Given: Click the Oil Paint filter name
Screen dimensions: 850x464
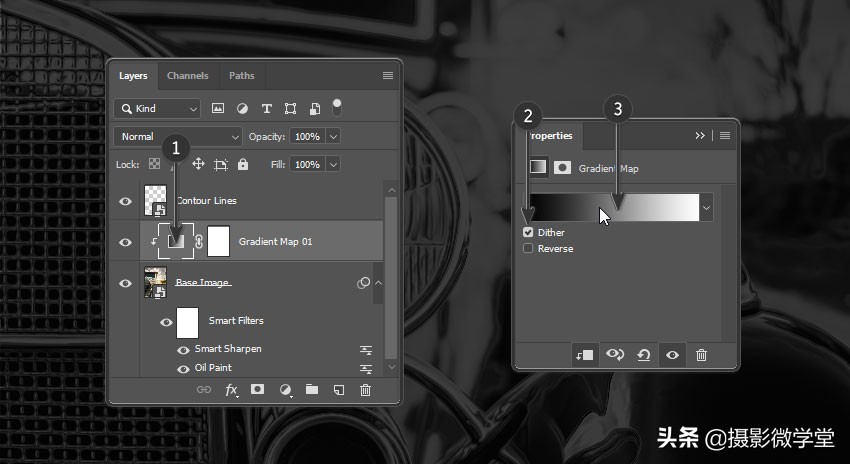Looking at the screenshot, I should click(x=213, y=368).
